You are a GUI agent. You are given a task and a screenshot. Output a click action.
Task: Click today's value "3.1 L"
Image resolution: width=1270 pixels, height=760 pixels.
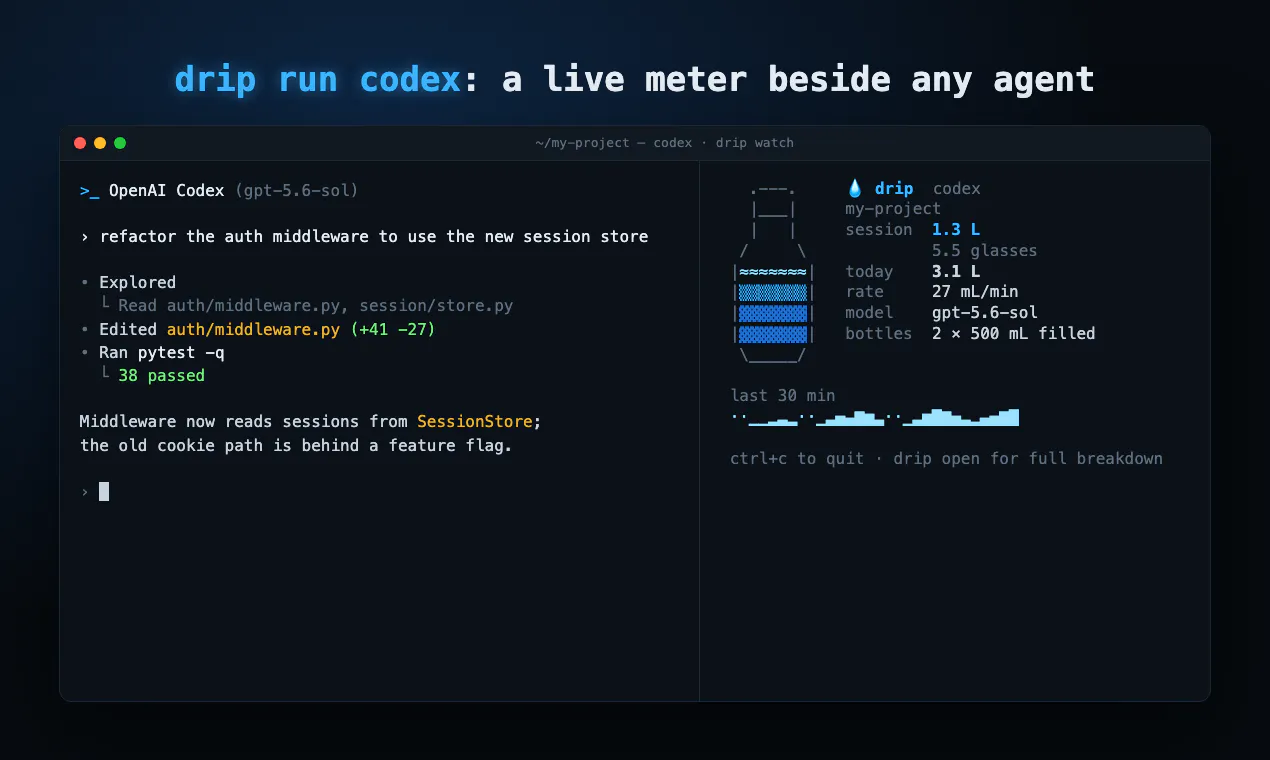956,271
